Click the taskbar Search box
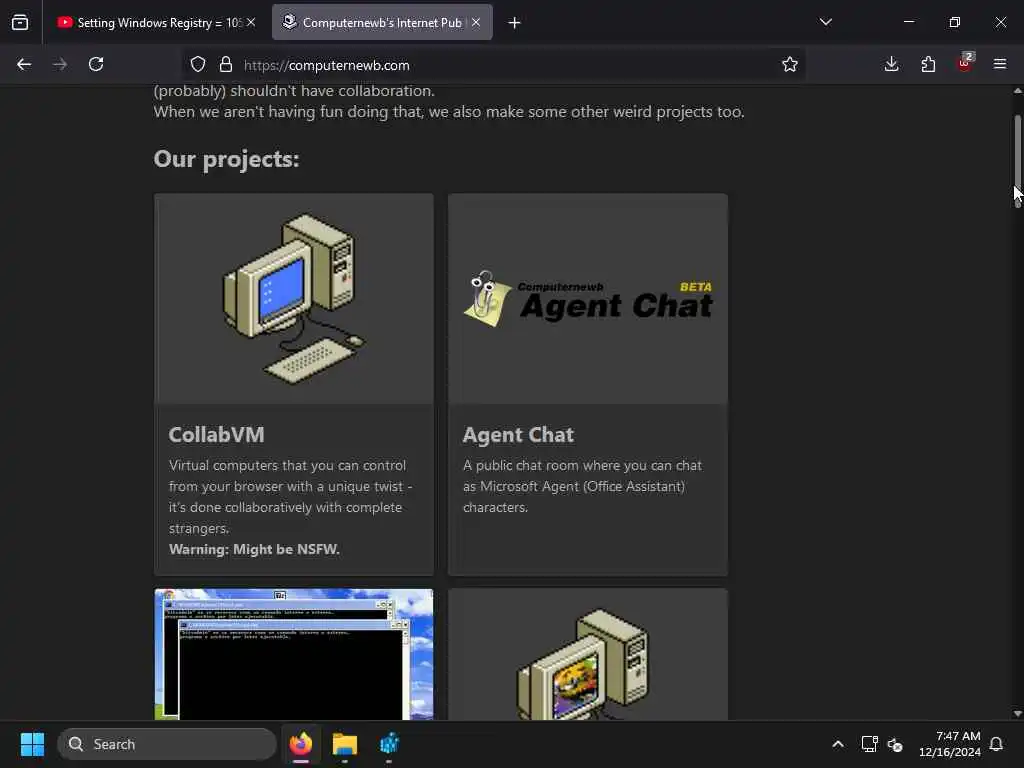 [167, 744]
